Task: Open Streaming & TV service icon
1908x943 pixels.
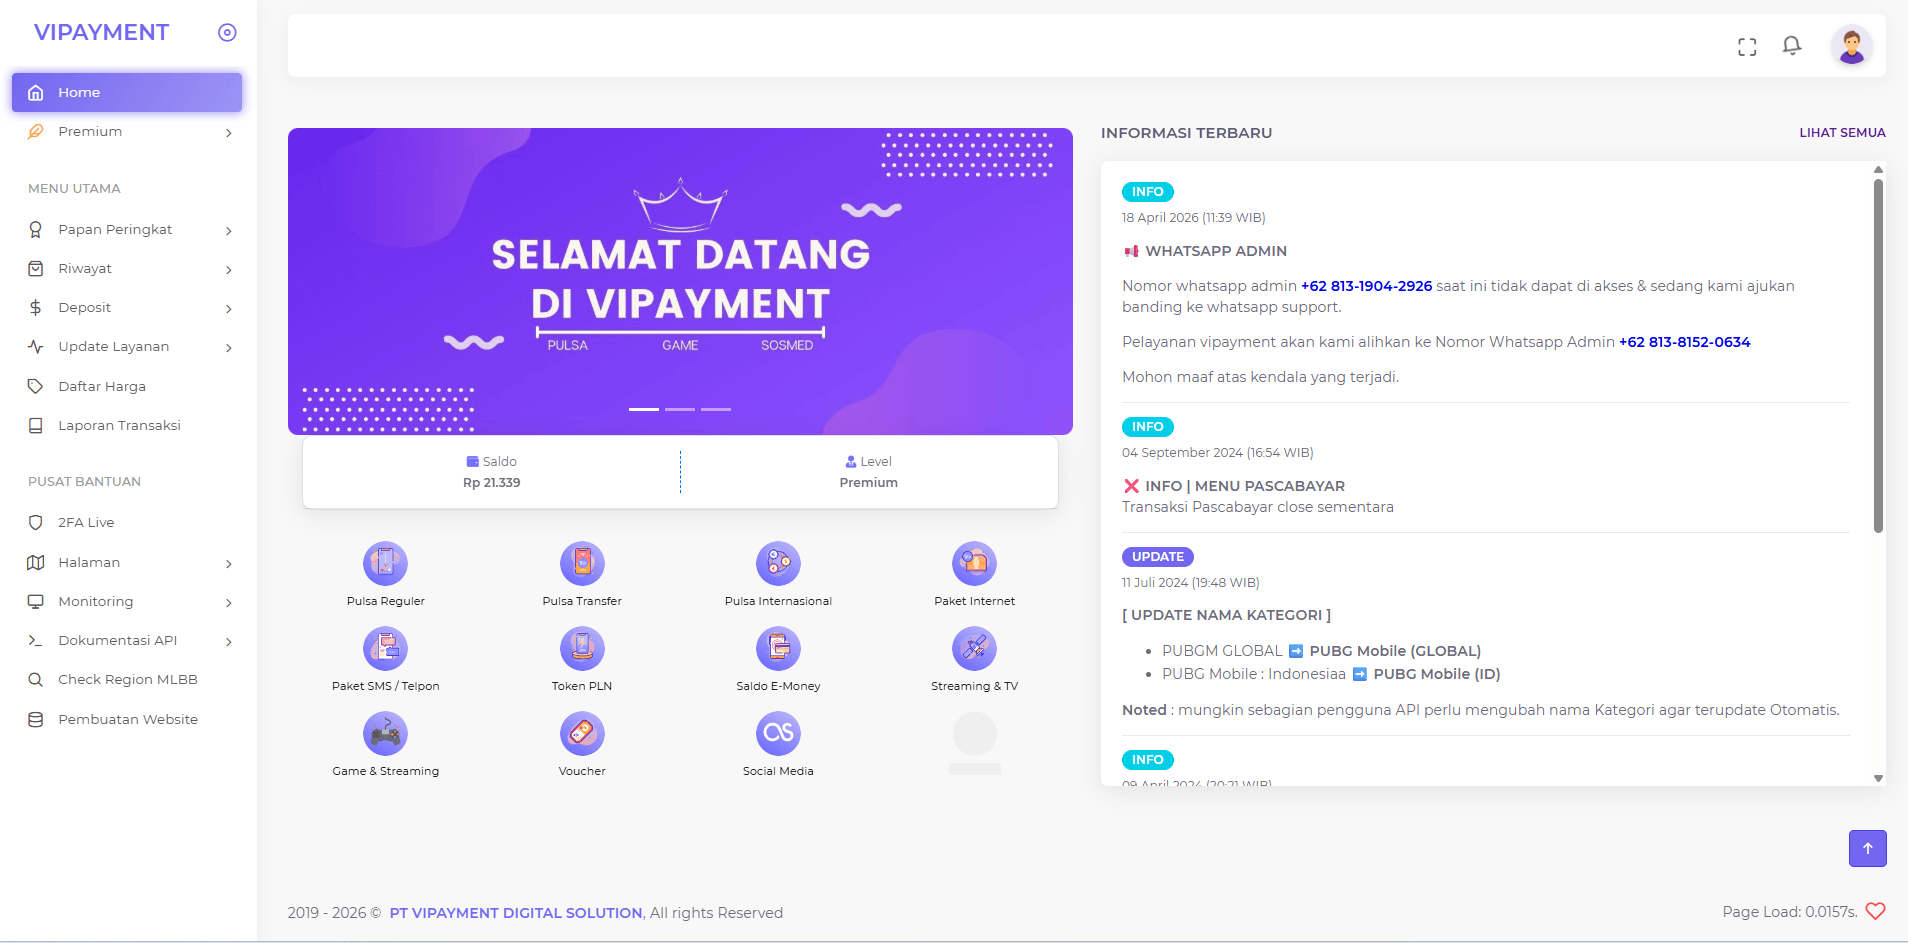Action: [975, 648]
